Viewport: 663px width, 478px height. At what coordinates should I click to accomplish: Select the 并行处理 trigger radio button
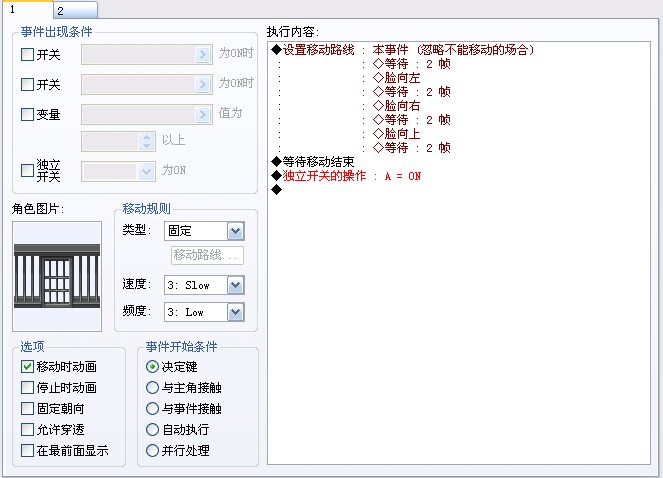point(152,451)
